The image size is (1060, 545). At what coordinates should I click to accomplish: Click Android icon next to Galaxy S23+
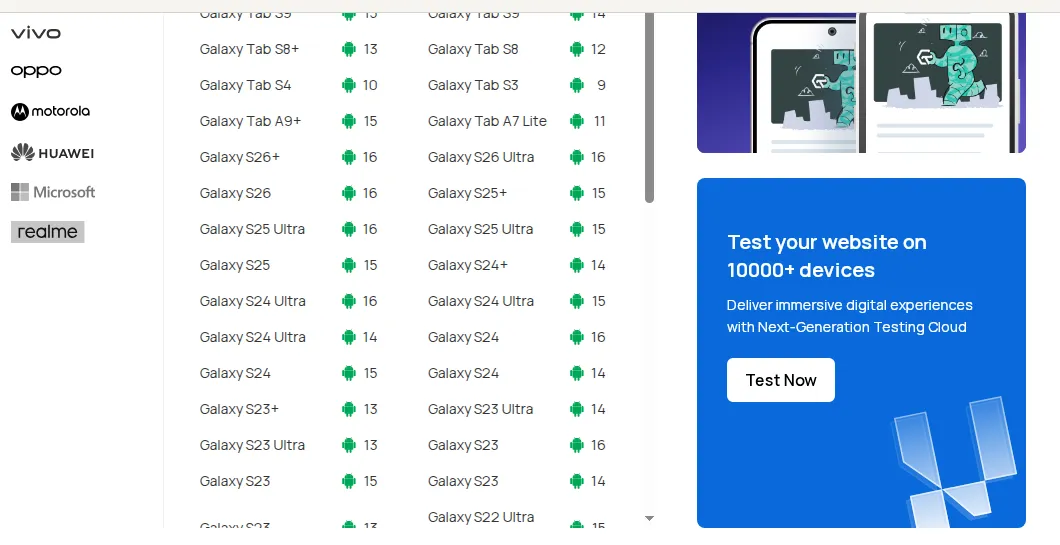tap(349, 409)
